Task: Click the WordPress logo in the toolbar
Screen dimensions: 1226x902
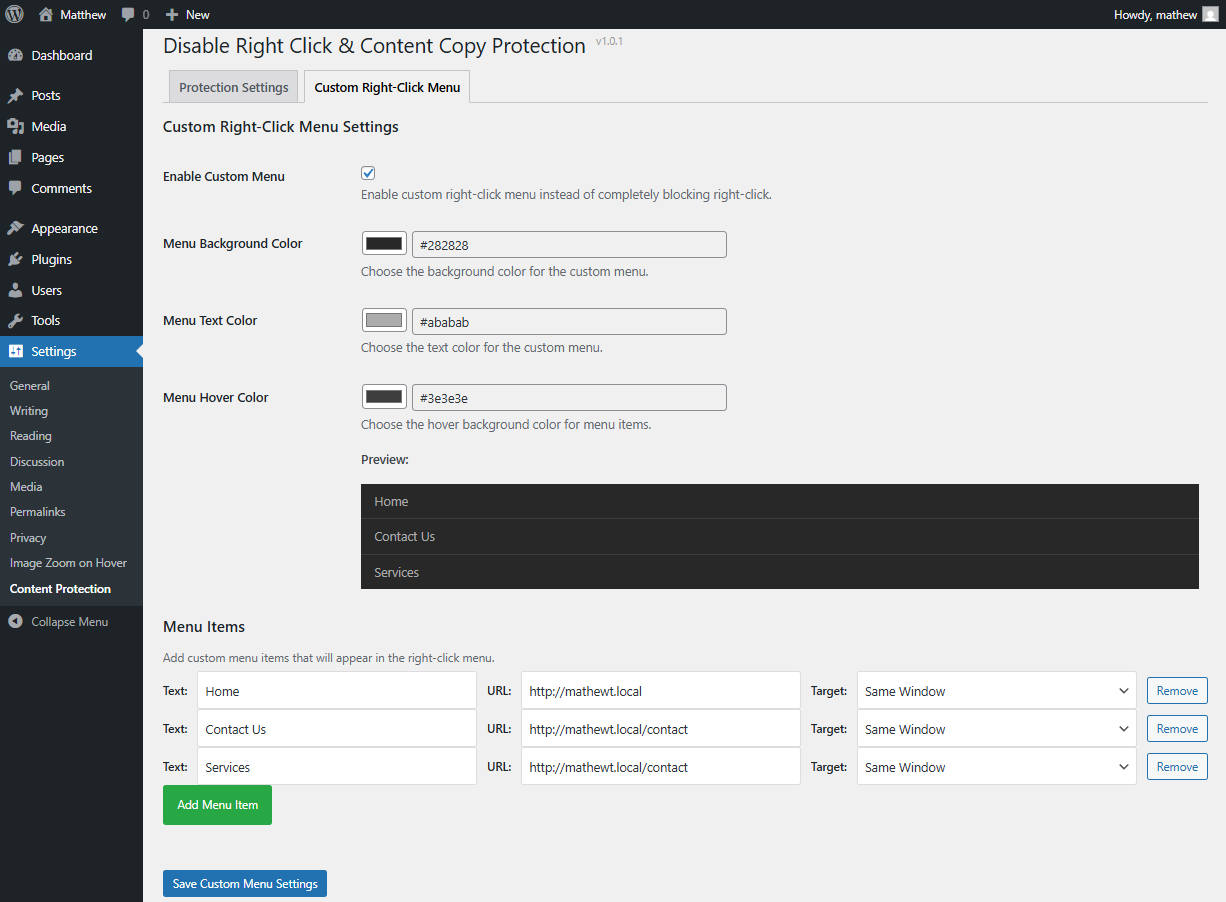Action: click(x=14, y=14)
